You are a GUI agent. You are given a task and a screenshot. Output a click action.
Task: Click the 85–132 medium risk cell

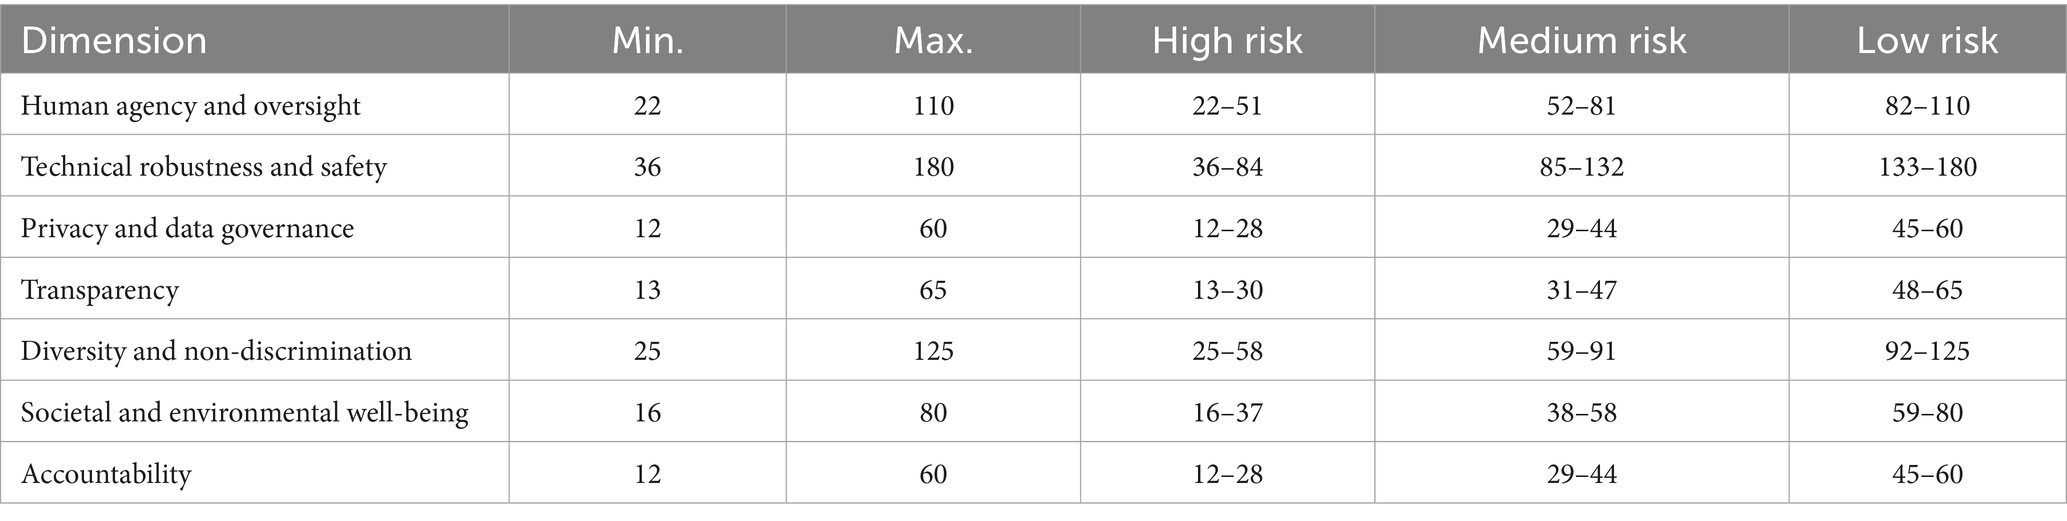[x=1581, y=166]
